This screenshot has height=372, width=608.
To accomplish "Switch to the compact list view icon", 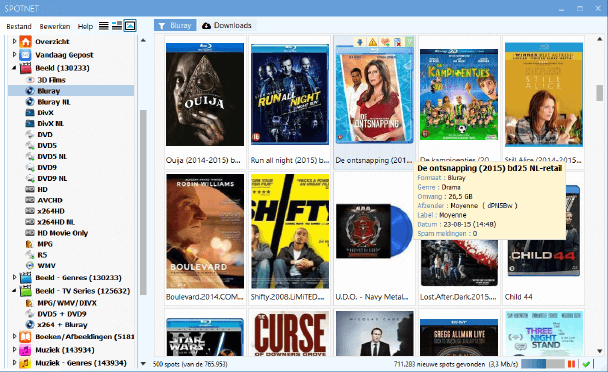I will [x=104, y=26].
